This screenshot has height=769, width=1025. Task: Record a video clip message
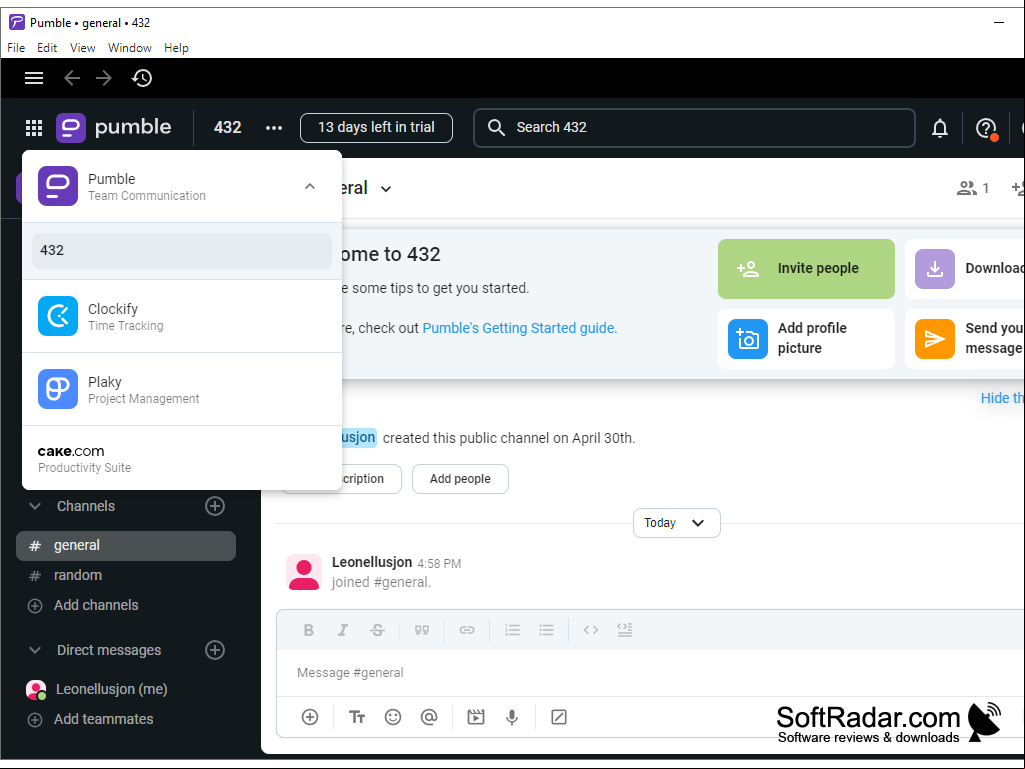pos(476,717)
